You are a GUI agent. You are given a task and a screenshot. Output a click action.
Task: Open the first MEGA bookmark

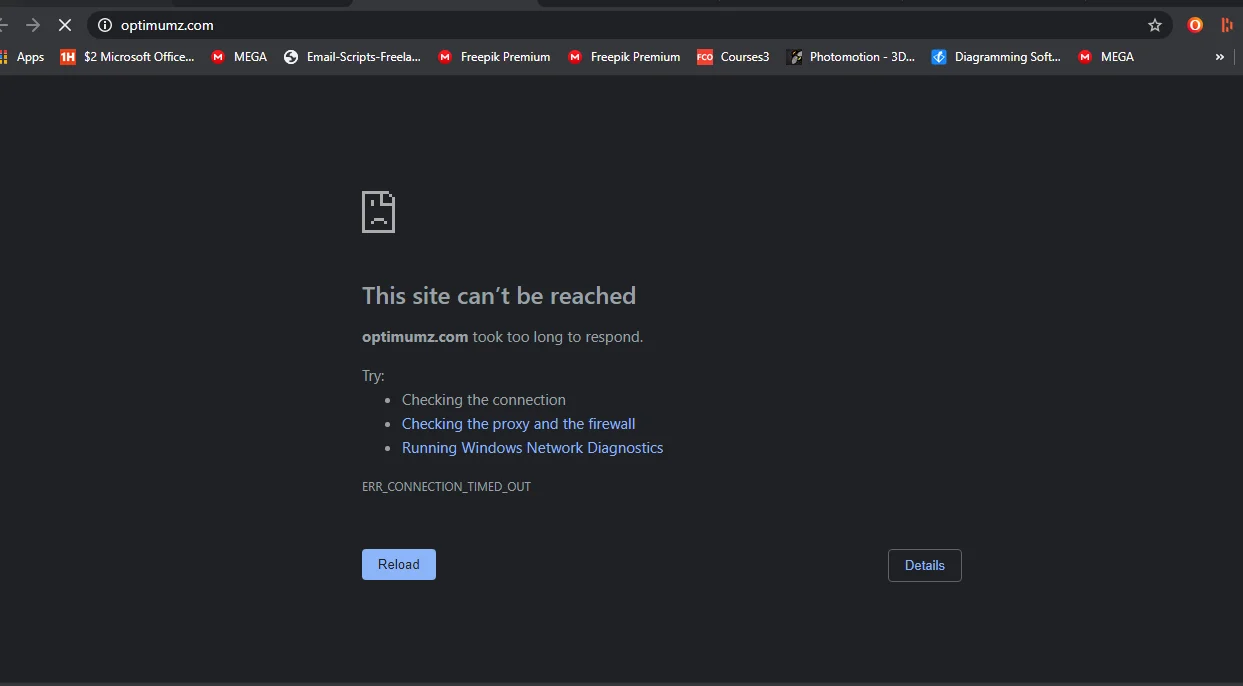click(x=239, y=57)
